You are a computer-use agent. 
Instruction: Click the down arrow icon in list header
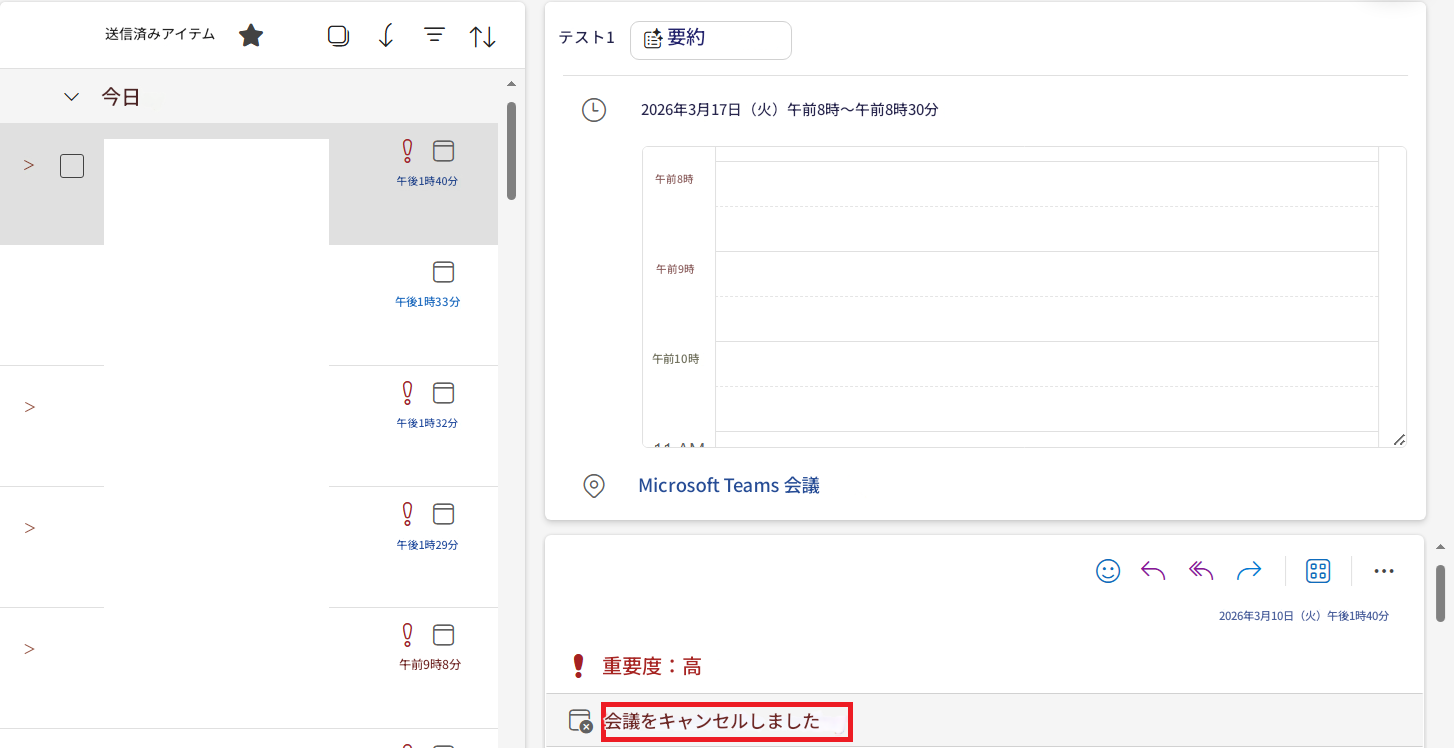point(386,36)
